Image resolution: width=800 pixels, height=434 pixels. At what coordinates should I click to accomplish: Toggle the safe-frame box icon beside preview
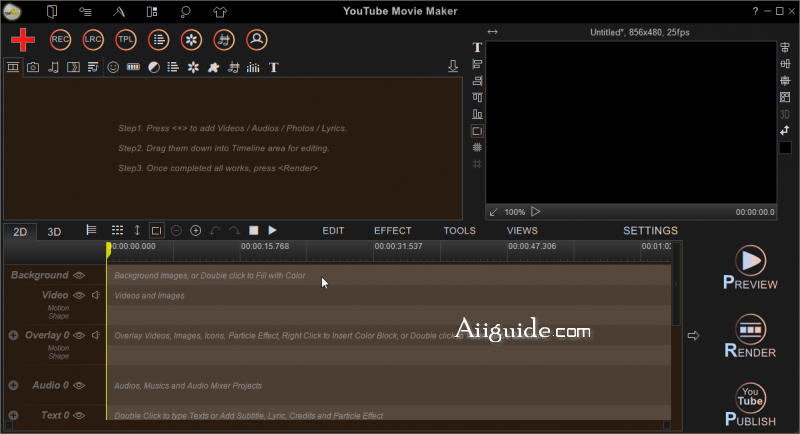(x=477, y=131)
